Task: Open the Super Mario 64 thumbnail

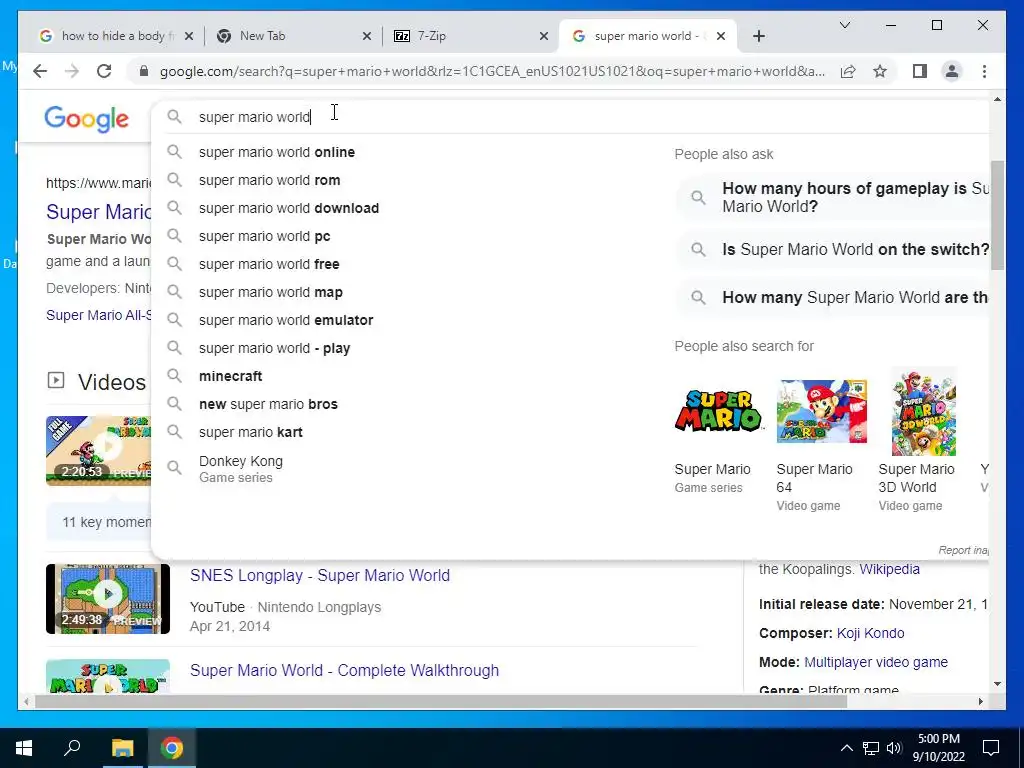Action: [822, 411]
